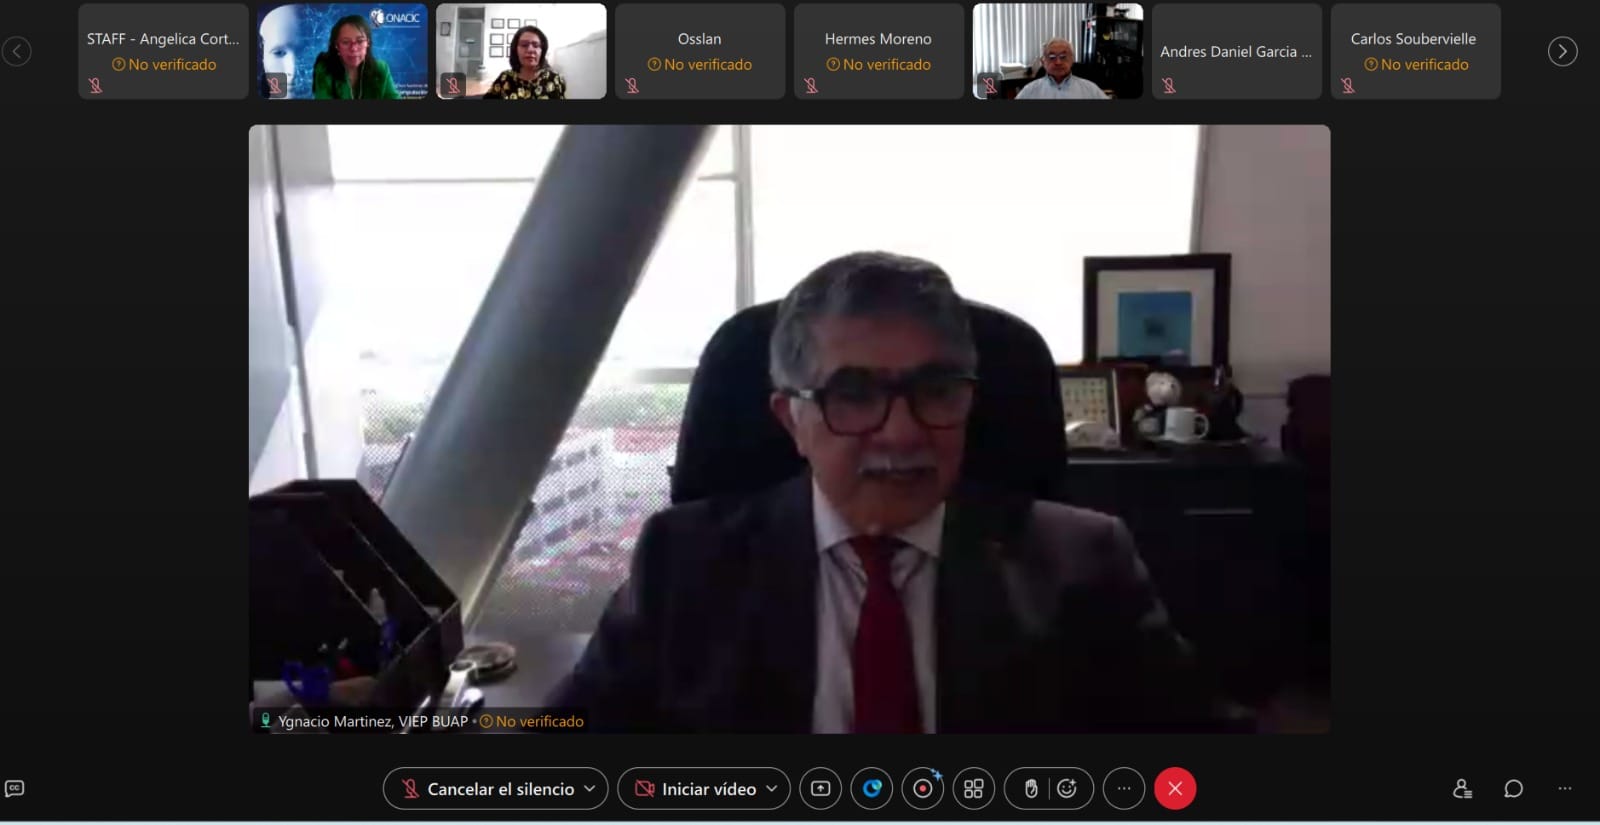Click the share content icon
The width and height of the screenshot is (1600, 825).
pos(820,789)
